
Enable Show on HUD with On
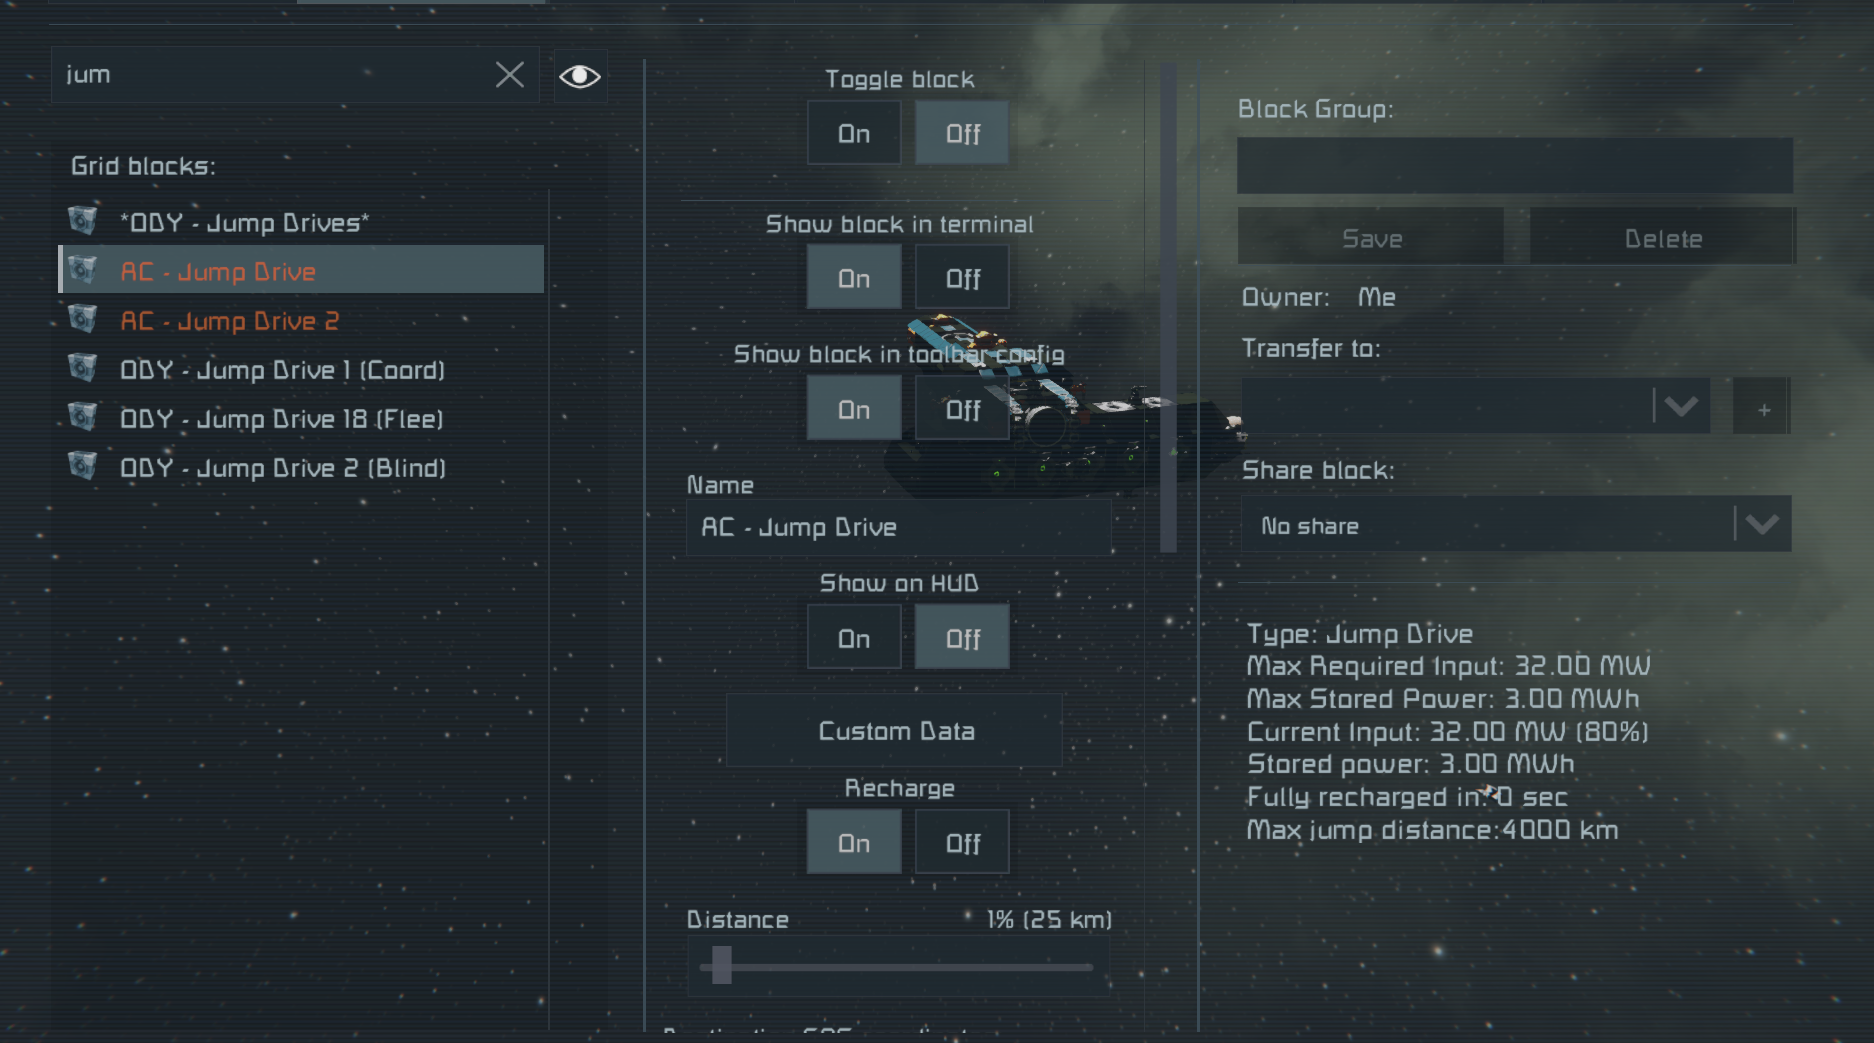click(854, 638)
